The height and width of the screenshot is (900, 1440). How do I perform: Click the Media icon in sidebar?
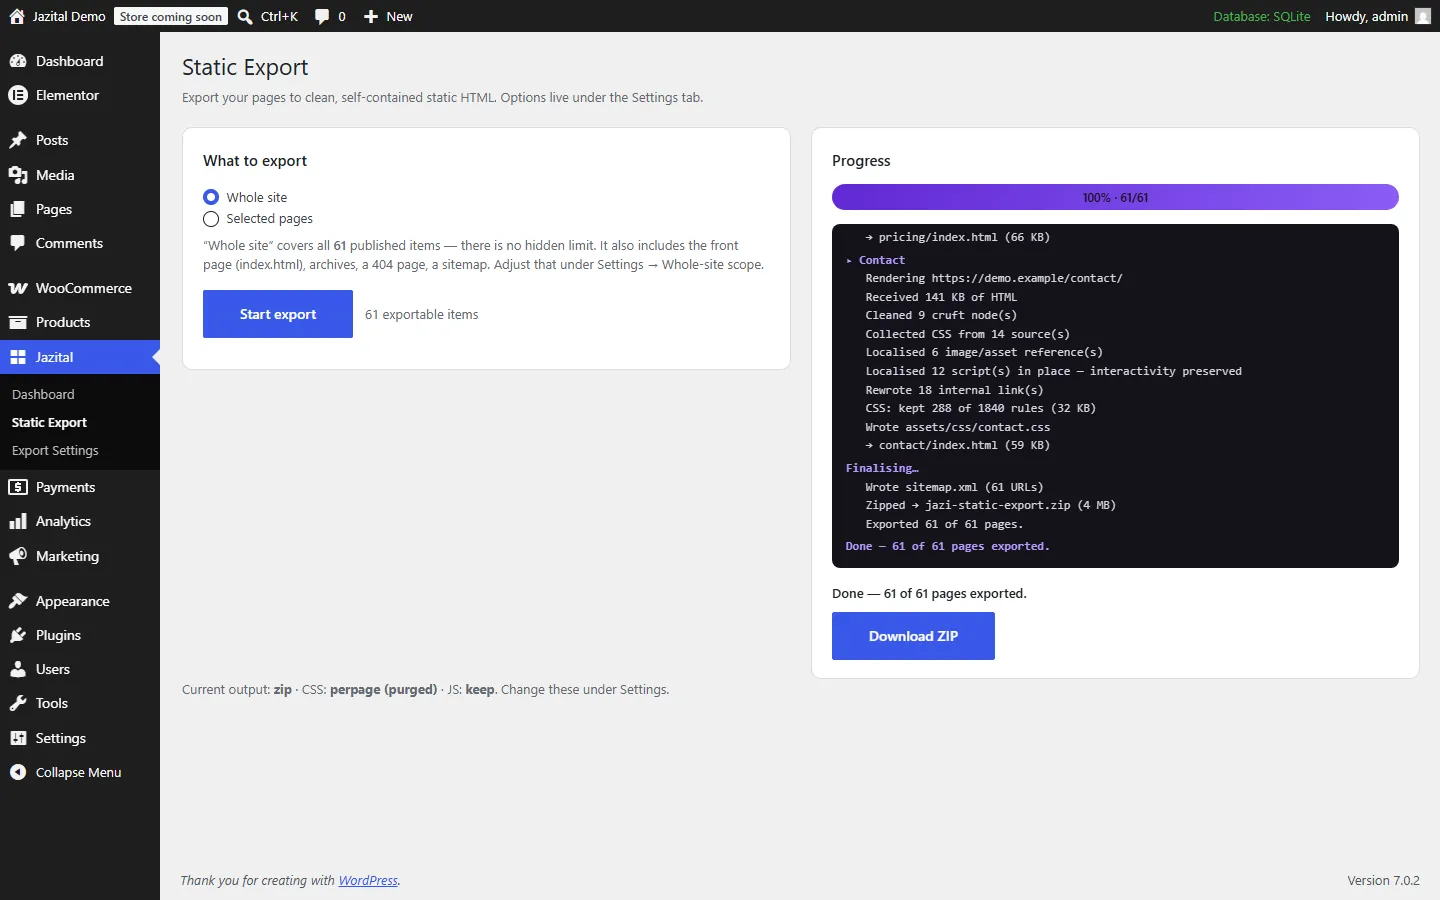coord(18,175)
